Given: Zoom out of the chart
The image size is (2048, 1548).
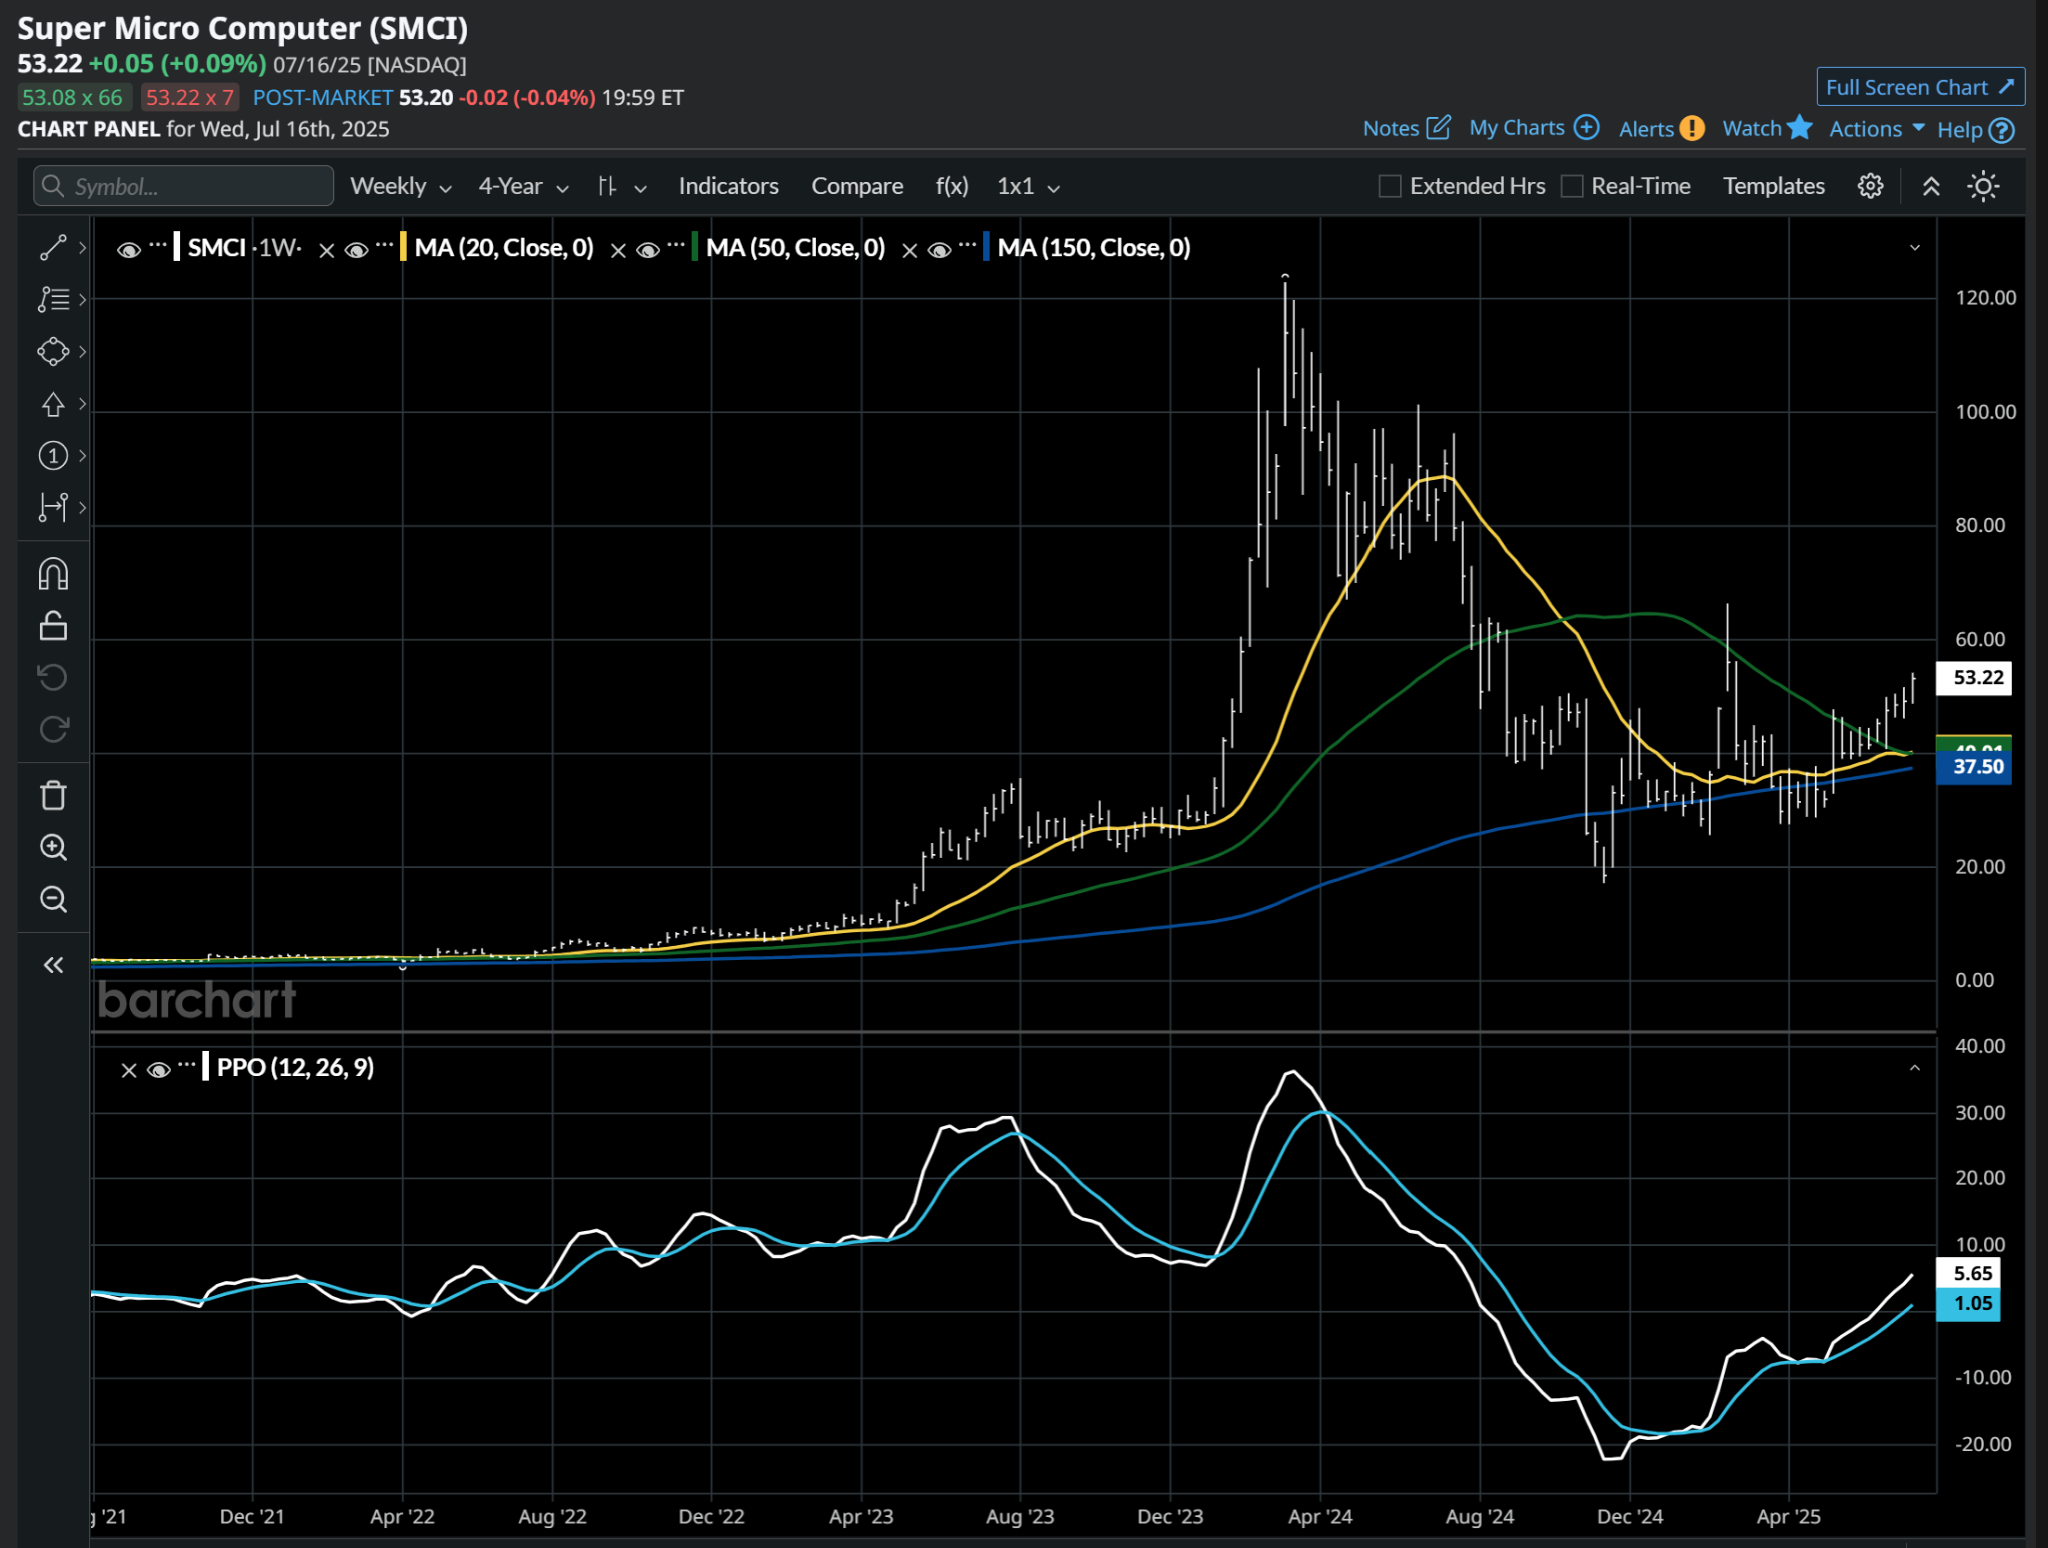Looking at the screenshot, I should (x=53, y=900).
